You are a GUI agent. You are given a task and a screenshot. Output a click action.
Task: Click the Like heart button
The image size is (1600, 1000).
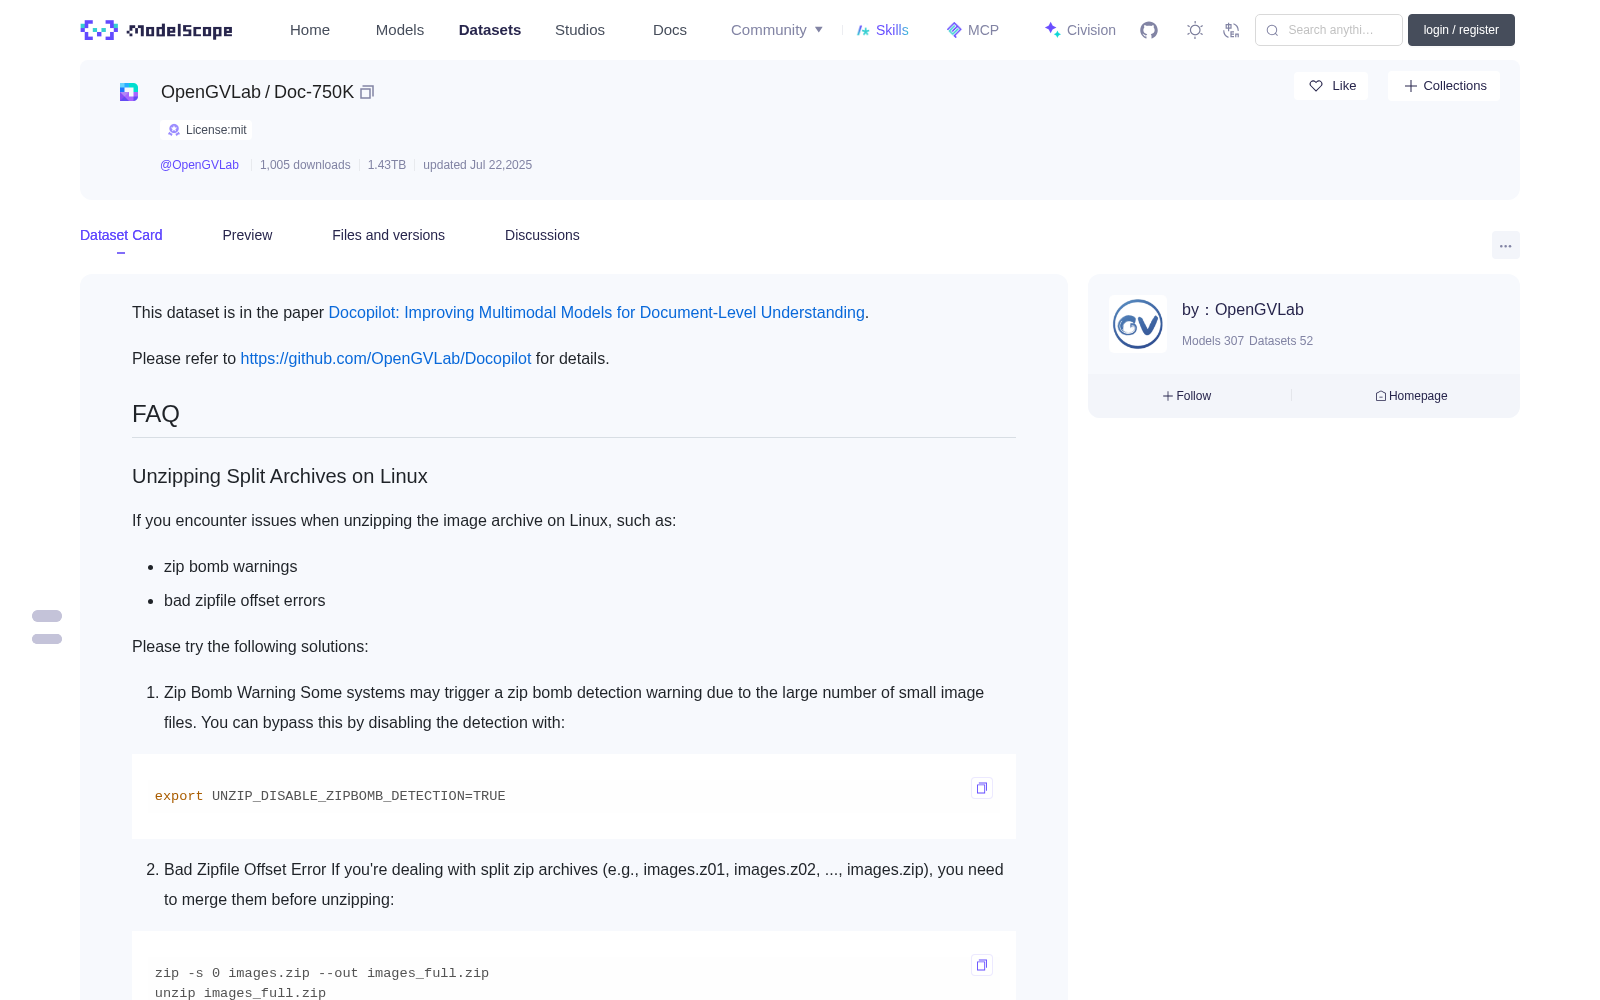click(x=1331, y=86)
